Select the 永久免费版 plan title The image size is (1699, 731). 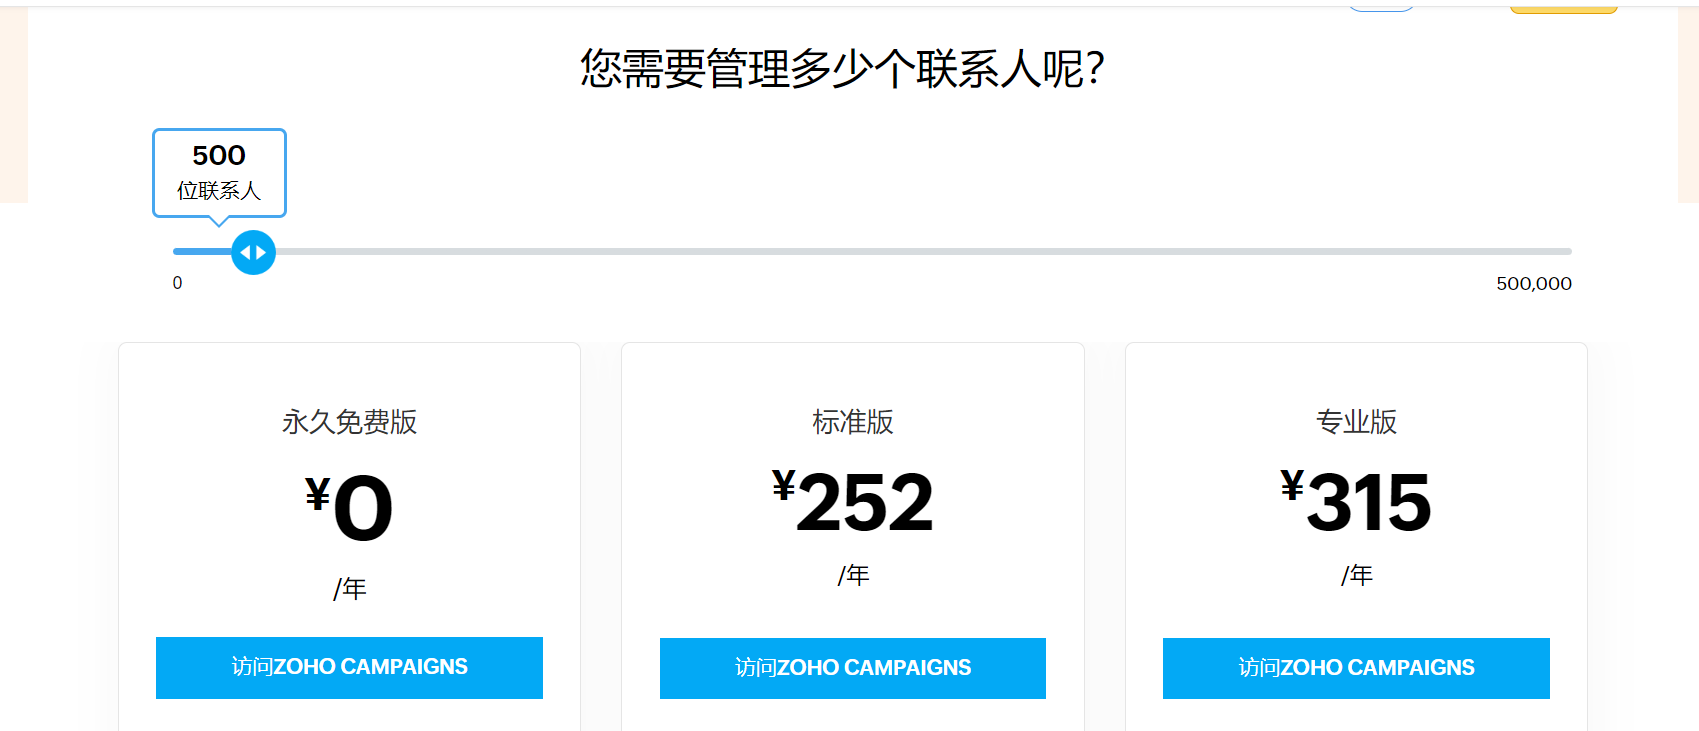point(349,422)
